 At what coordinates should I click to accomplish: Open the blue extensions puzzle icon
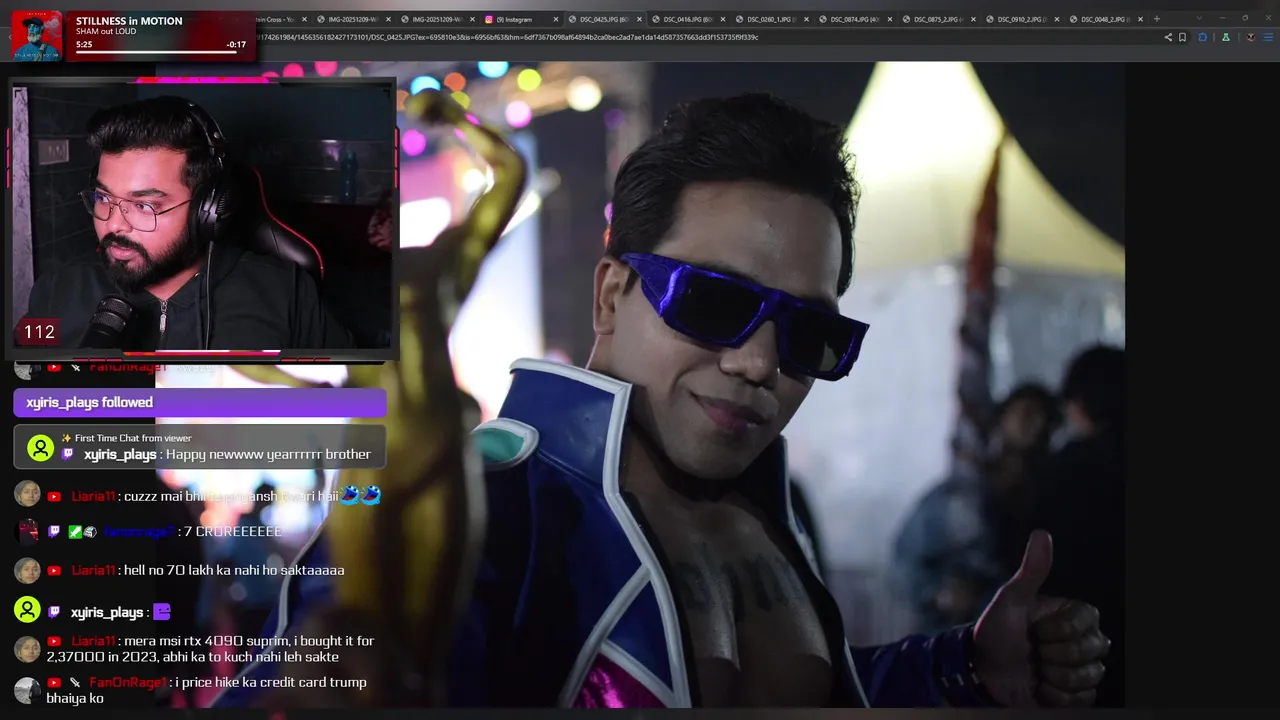[x=1202, y=37]
